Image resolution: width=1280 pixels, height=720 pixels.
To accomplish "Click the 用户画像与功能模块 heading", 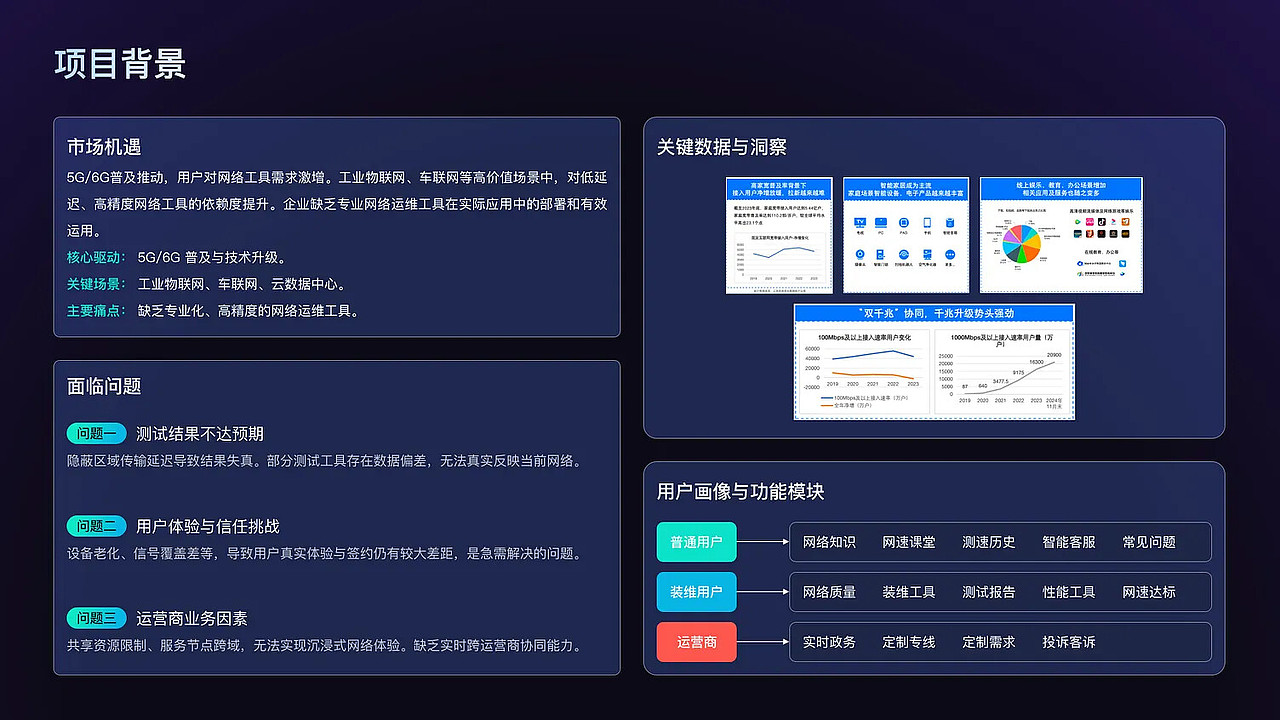I will click(x=740, y=492).
